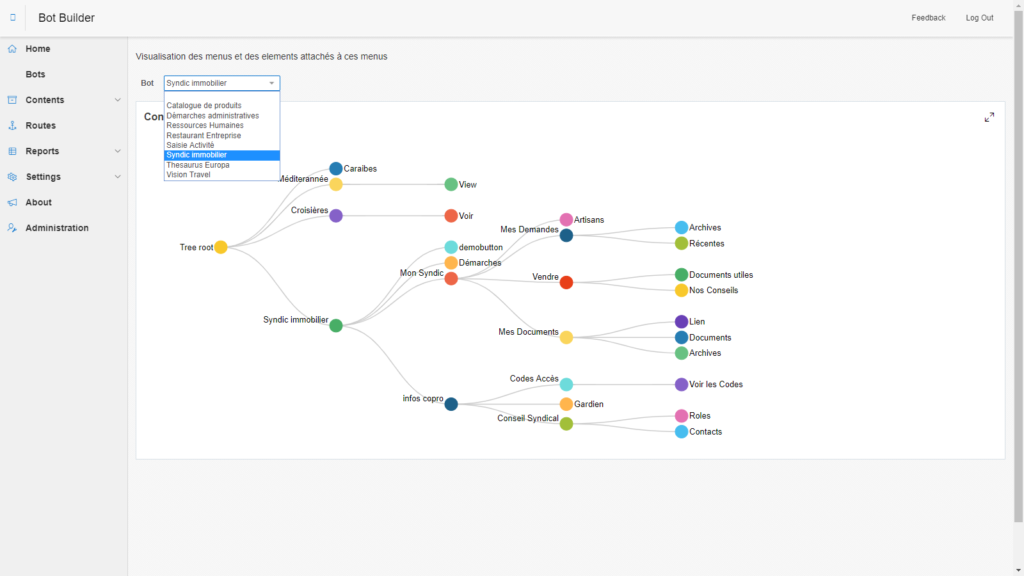Pick Vision Travel from the bot list
Image resolution: width=1024 pixels, height=576 pixels.
[x=221, y=175]
